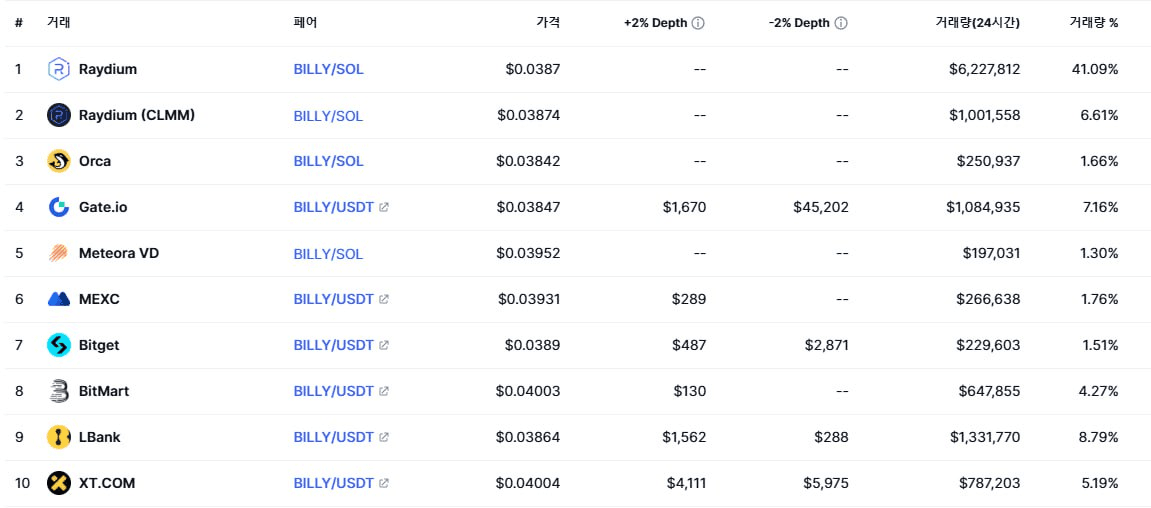Image resolution: width=1151 pixels, height=508 pixels.
Task: Open the Raydium exchange name link
Action: [108, 70]
